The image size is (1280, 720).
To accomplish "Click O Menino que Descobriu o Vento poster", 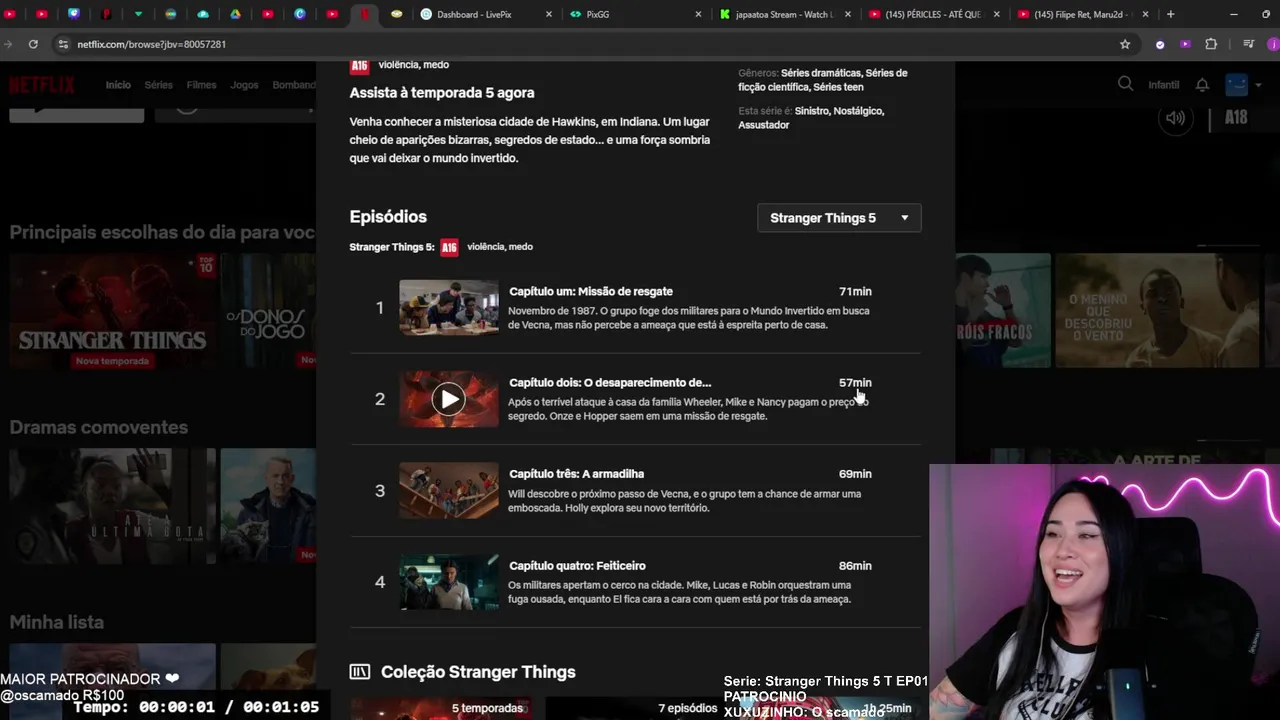I will (1156, 310).
